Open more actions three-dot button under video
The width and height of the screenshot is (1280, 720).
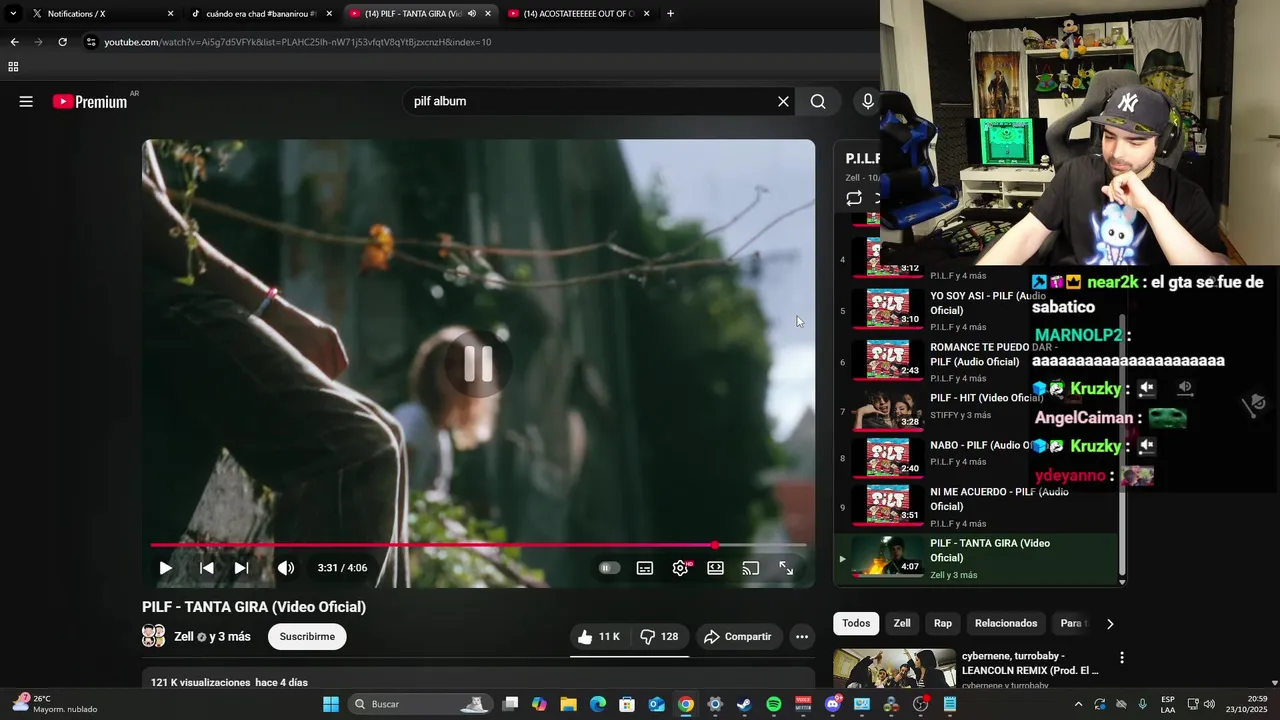click(x=802, y=637)
